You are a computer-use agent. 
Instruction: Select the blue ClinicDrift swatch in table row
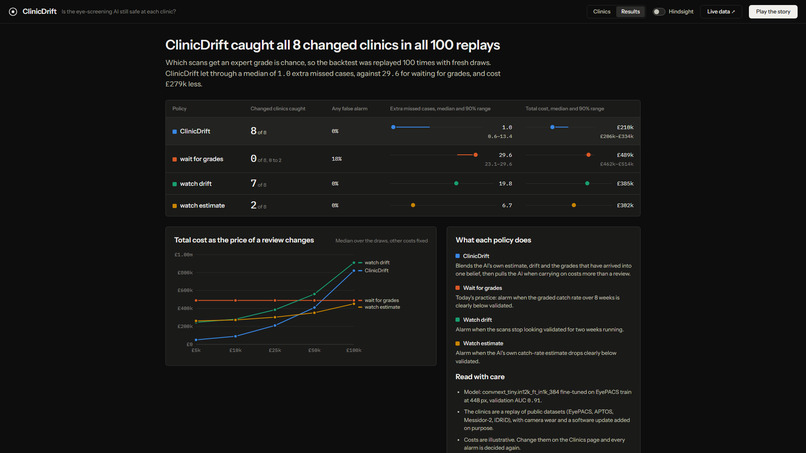tap(175, 132)
